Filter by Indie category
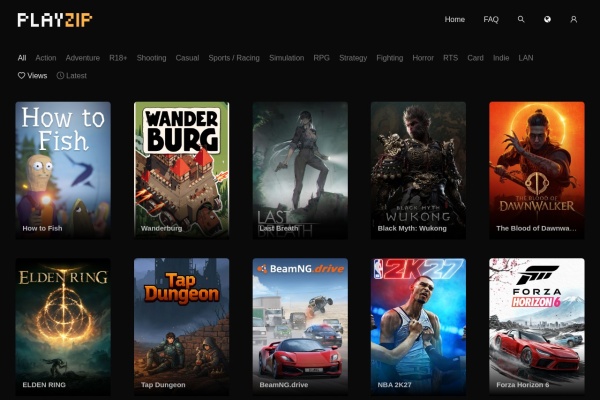This screenshot has height=400, width=600. pos(501,58)
